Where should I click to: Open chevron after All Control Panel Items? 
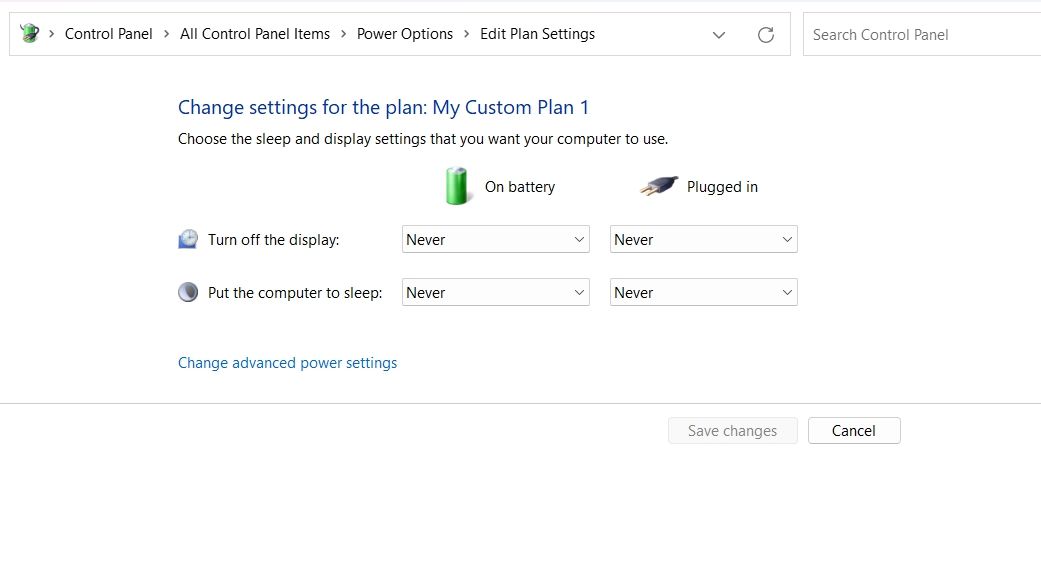point(343,34)
